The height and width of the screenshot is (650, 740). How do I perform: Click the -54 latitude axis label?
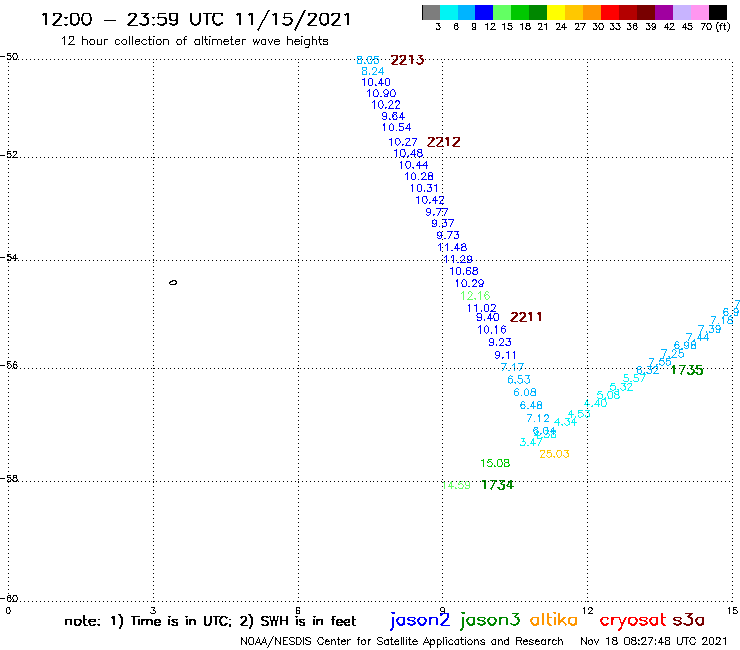tap(9, 258)
